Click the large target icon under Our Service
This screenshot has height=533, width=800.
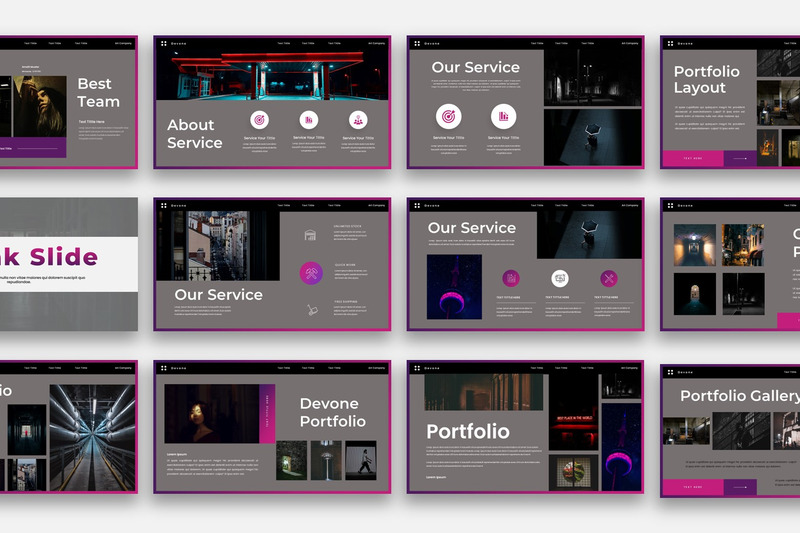click(448, 116)
